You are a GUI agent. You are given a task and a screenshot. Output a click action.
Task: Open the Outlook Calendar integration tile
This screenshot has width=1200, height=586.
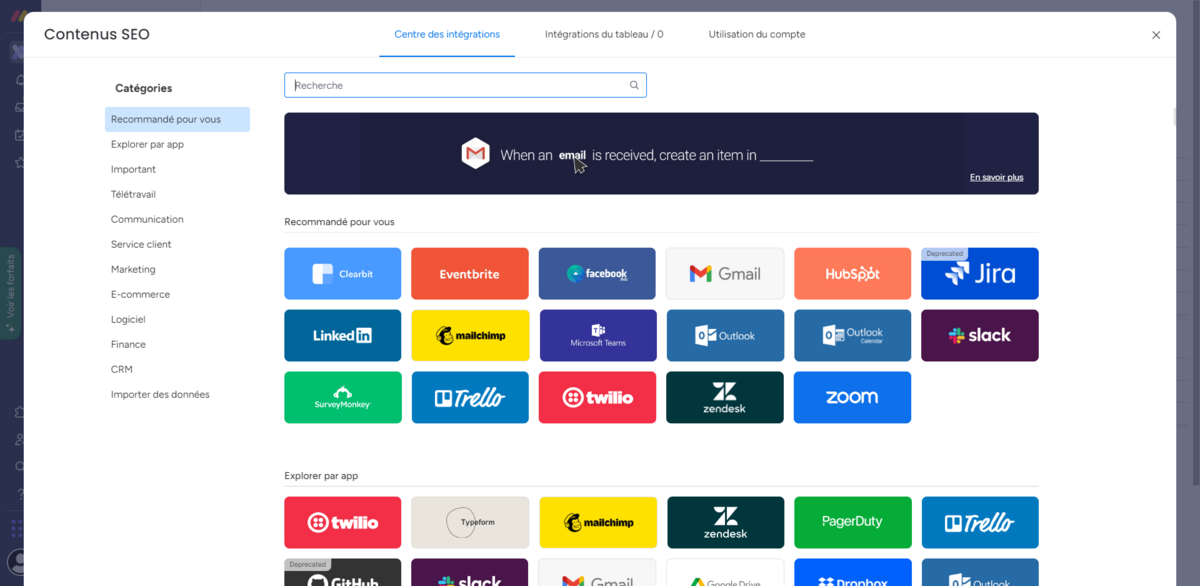point(852,335)
